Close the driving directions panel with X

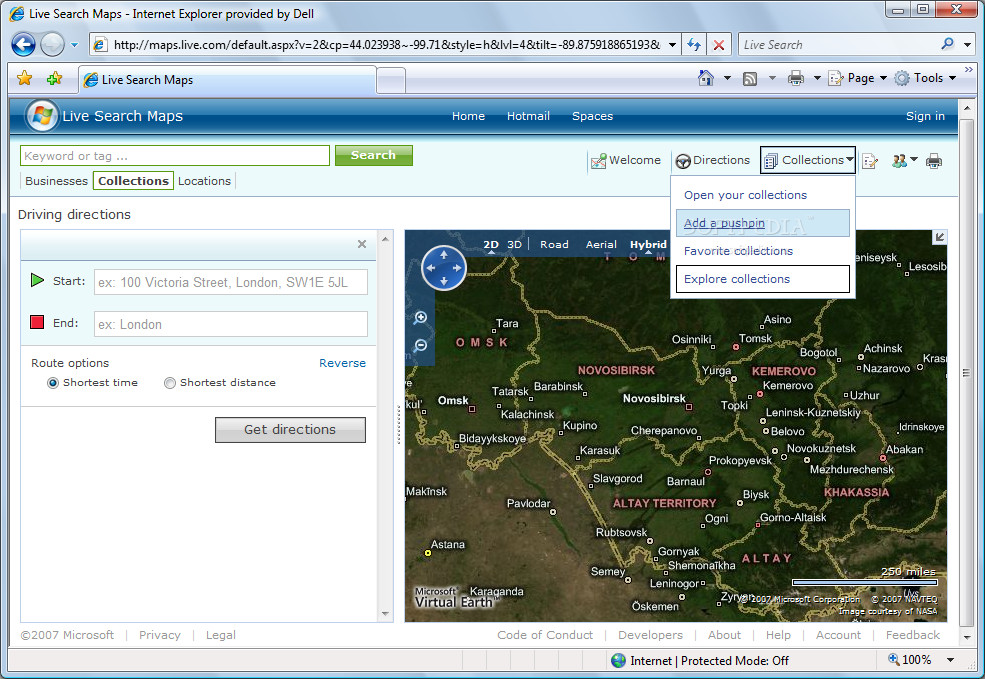362,244
